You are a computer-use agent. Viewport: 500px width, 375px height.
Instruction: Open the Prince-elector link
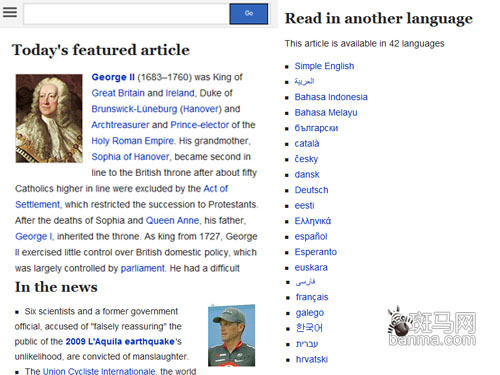pos(200,125)
